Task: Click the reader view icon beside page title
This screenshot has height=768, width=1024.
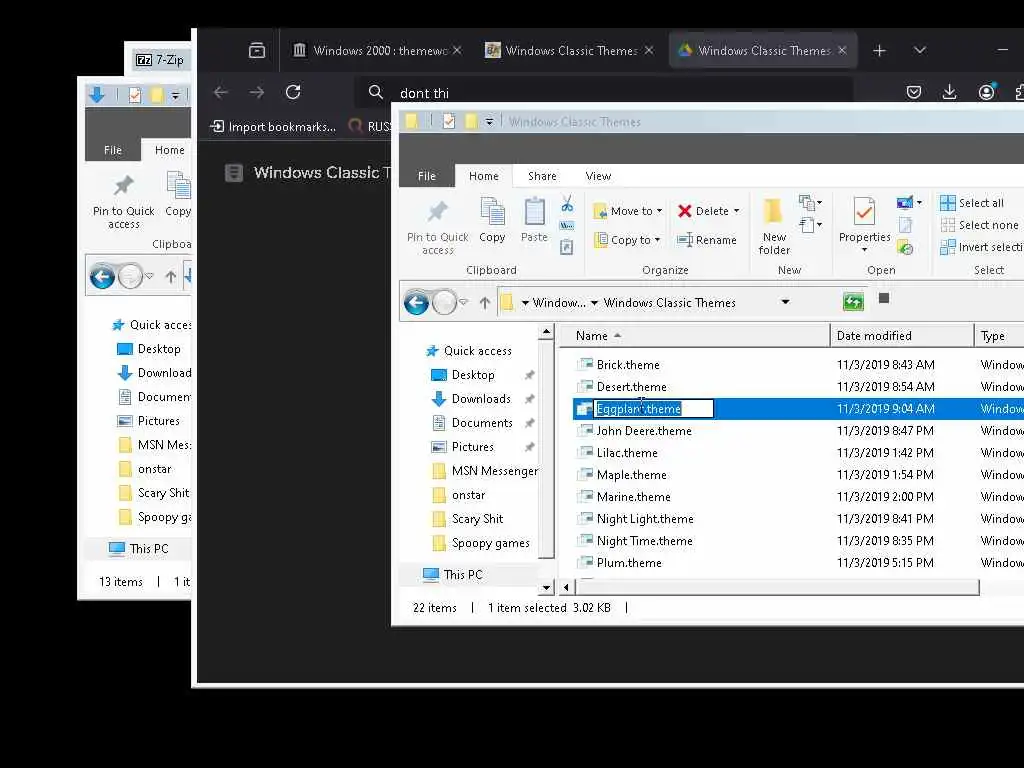Action: [234, 172]
